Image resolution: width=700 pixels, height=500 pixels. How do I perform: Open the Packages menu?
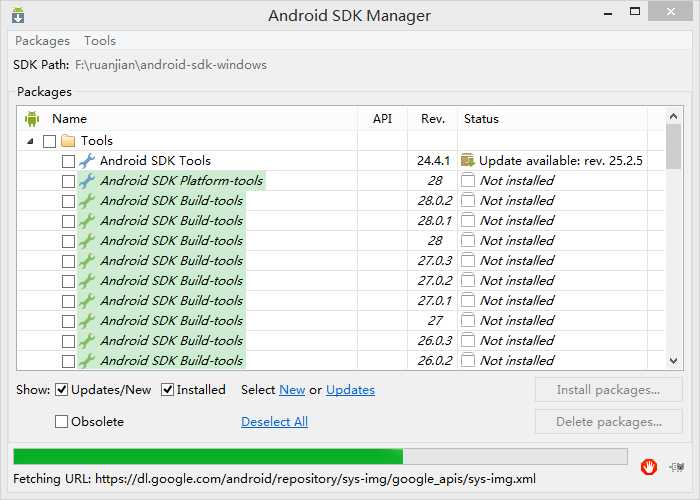pyautogui.click(x=42, y=41)
